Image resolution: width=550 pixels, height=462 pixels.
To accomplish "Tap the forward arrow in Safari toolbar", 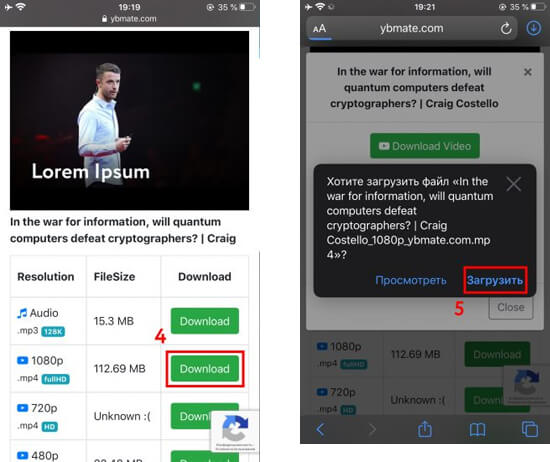I will pos(373,429).
